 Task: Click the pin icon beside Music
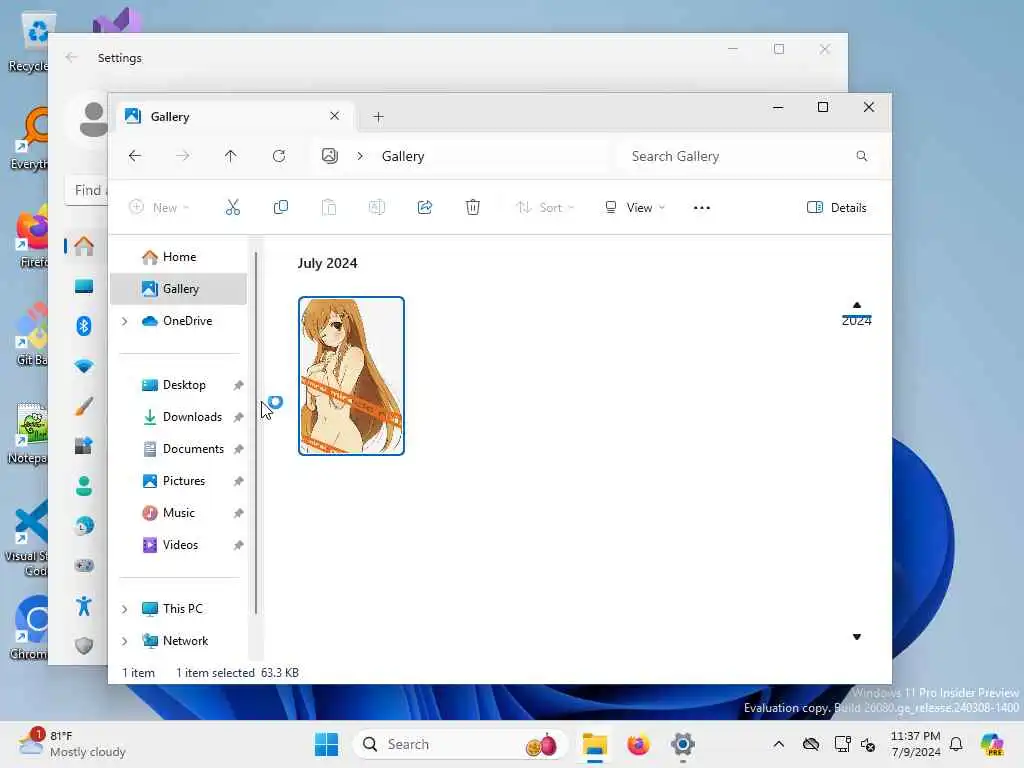point(238,513)
